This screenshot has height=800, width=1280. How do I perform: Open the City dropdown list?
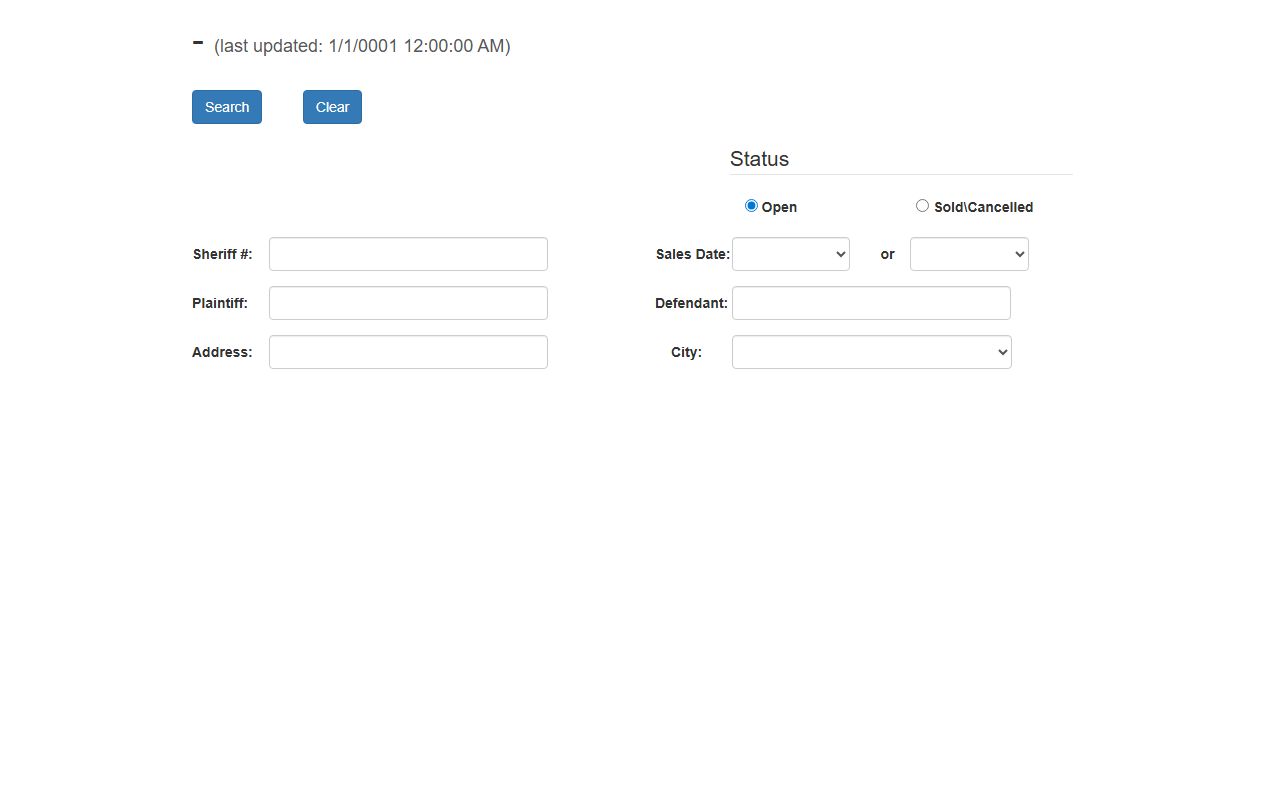pyautogui.click(x=871, y=352)
